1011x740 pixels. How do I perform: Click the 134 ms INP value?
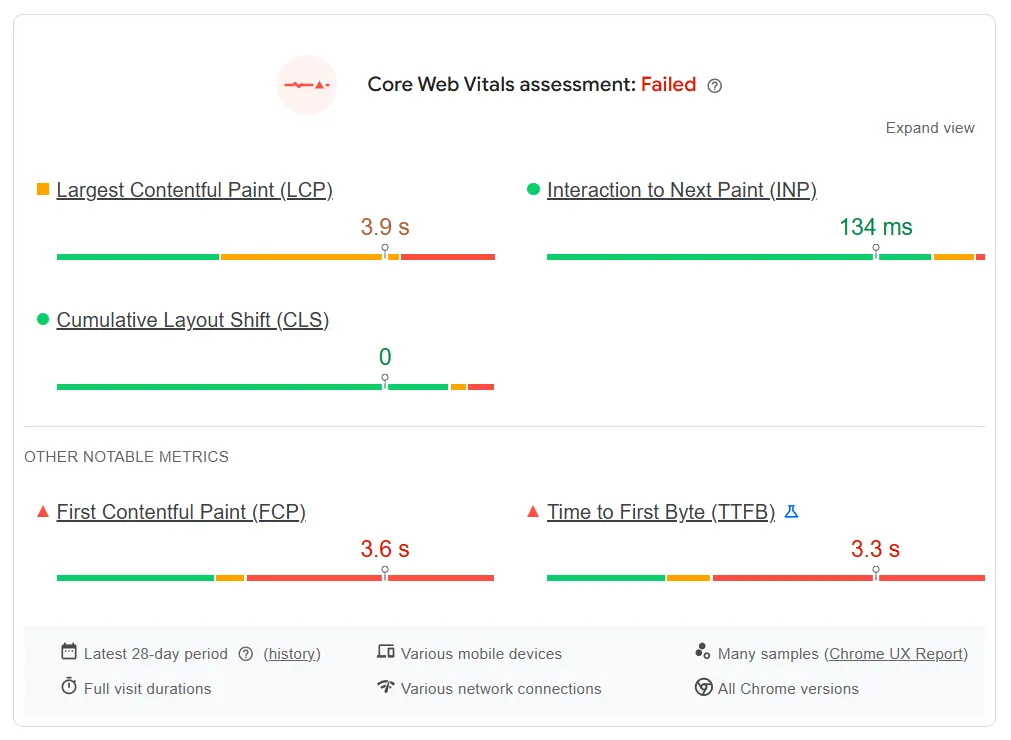(876, 227)
